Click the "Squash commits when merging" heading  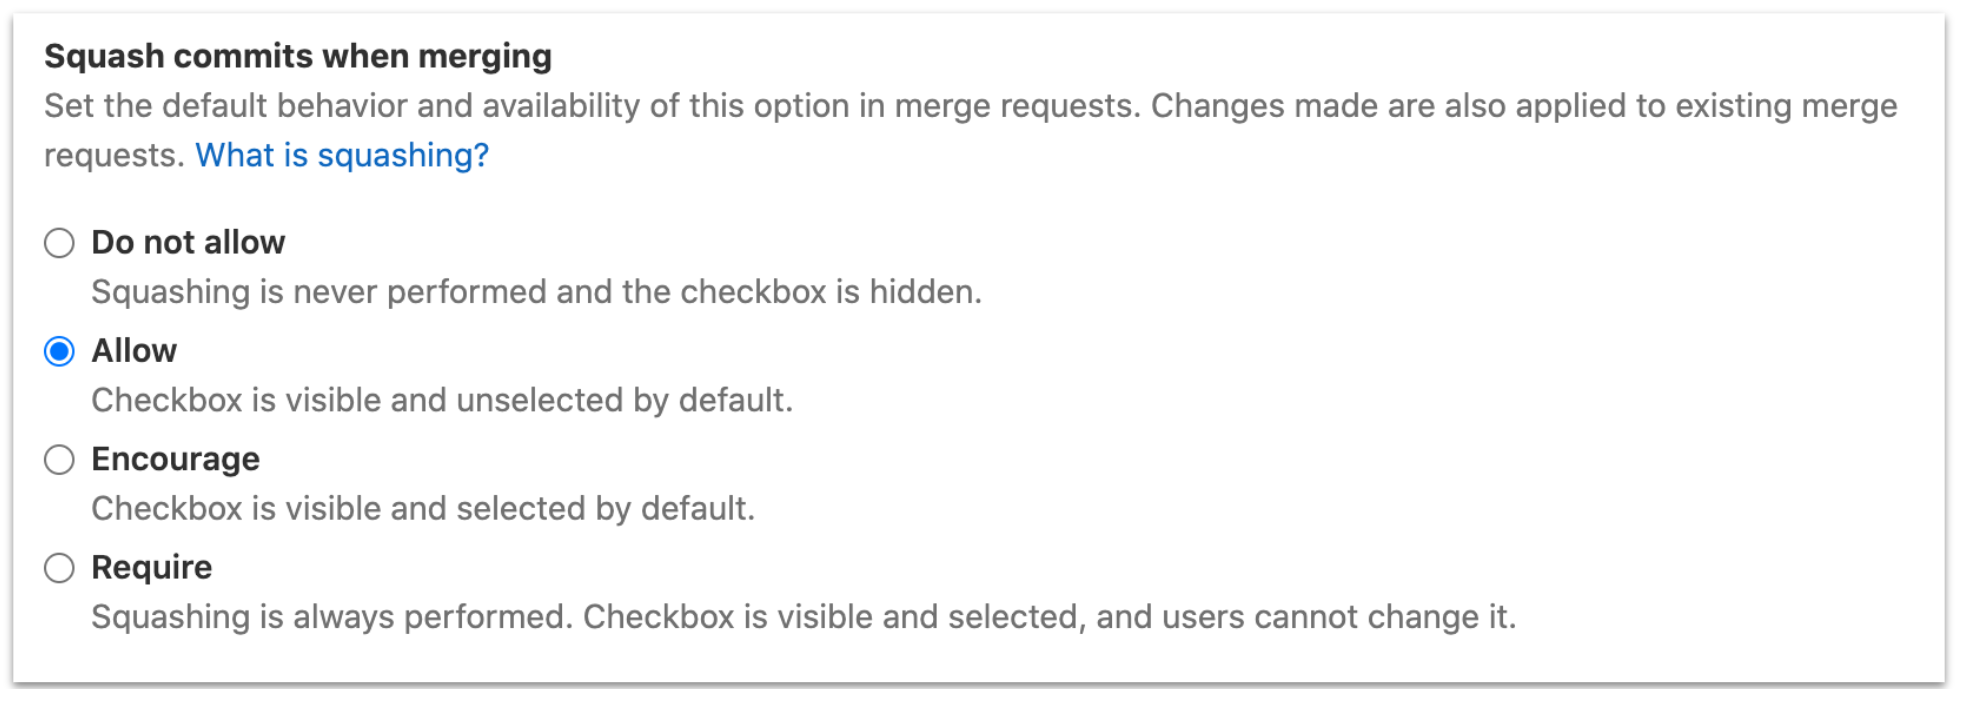(297, 56)
